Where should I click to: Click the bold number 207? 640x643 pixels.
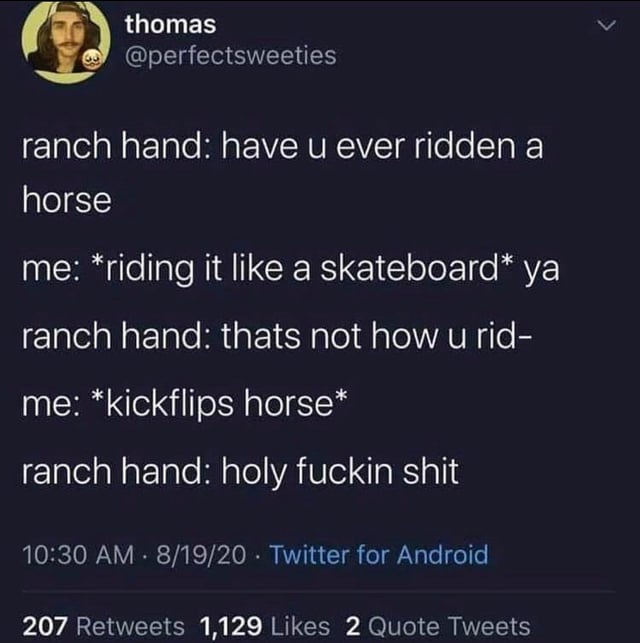coord(45,627)
